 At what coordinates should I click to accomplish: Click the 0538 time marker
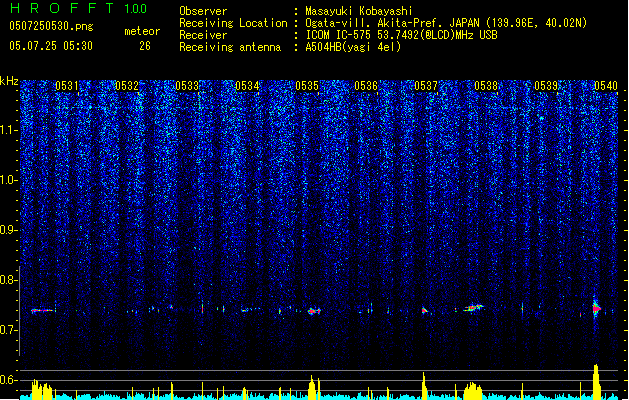pyautogui.click(x=486, y=86)
